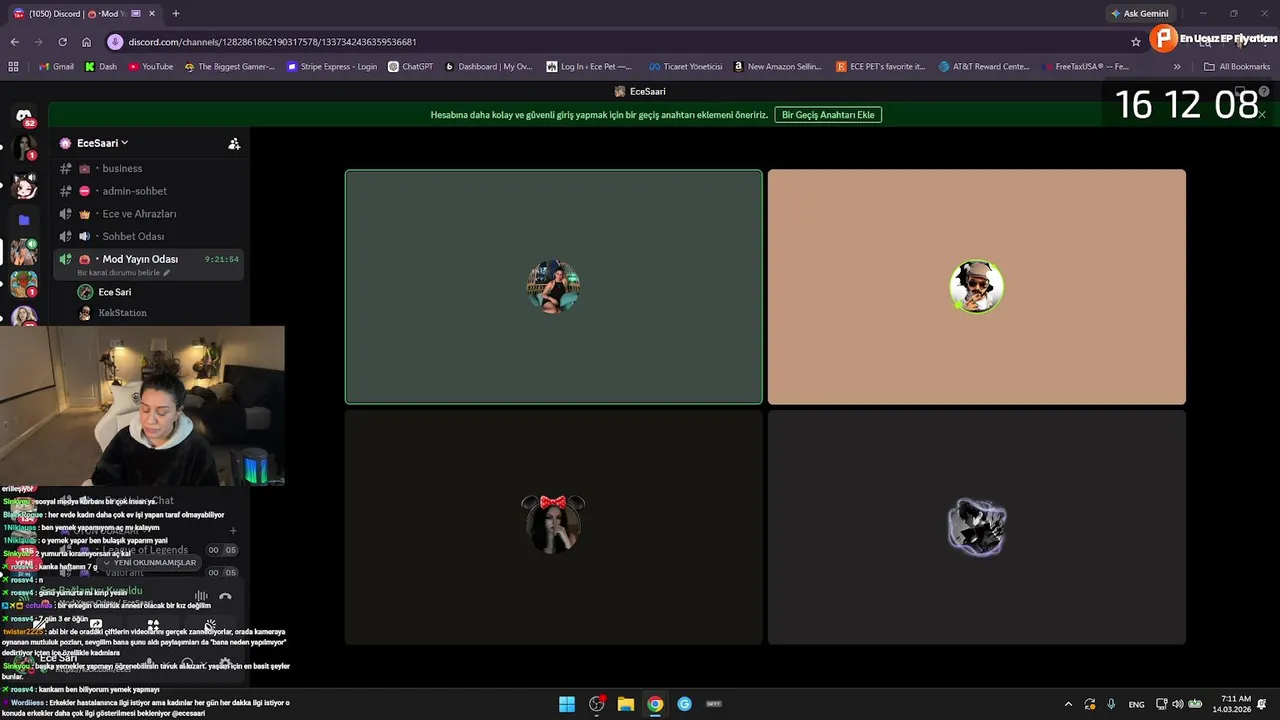Select the Mod Yayın Odası voice channel
Screen dimensions: 1280x720
click(x=140, y=259)
